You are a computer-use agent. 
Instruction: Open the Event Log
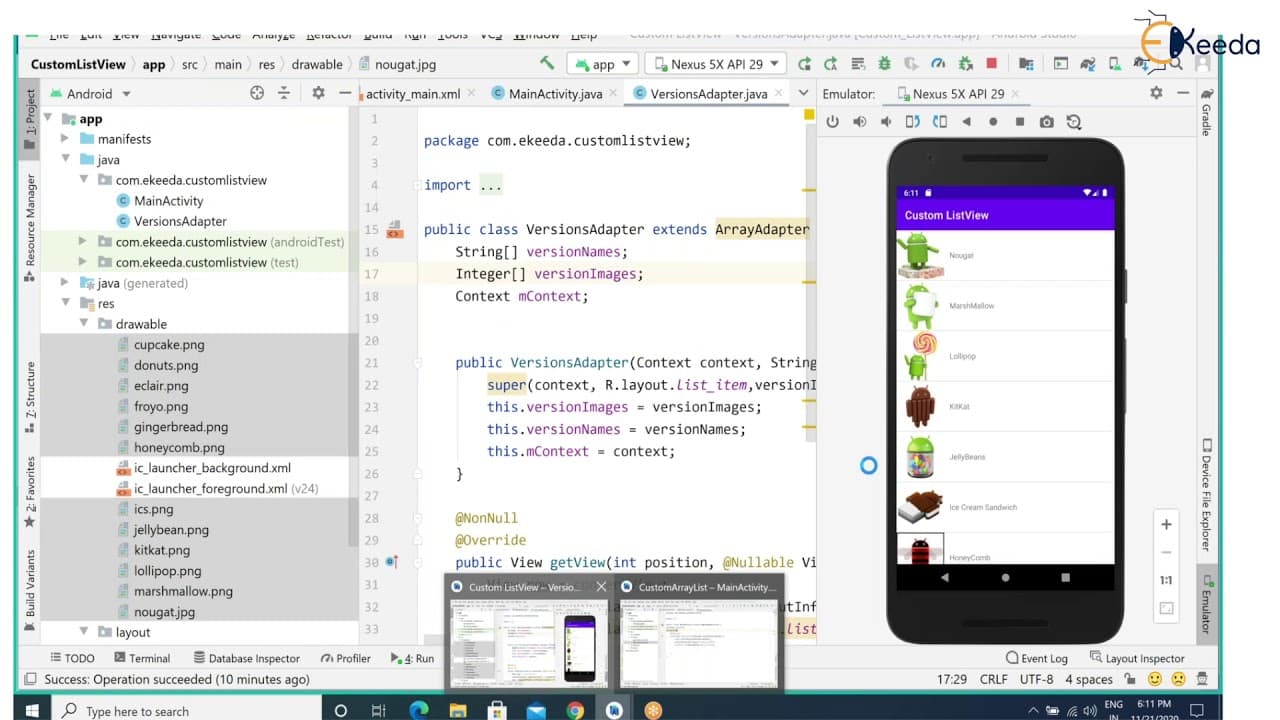(1037, 658)
